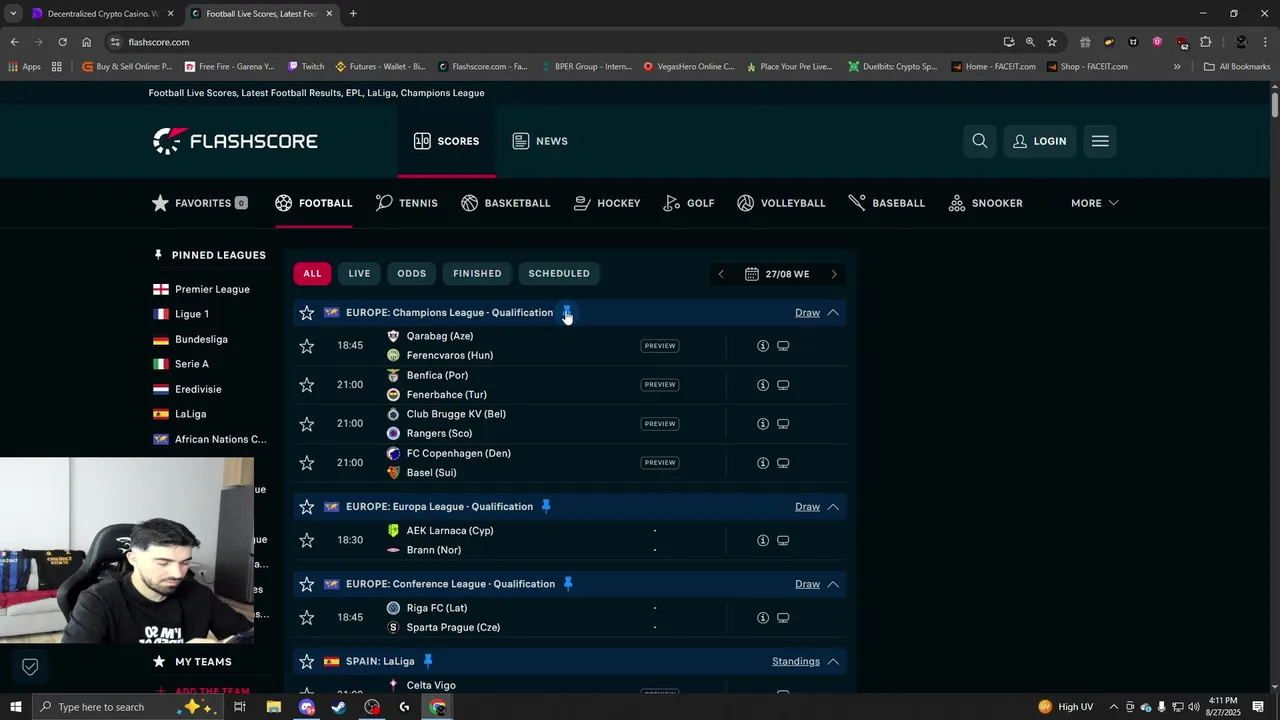Select TENNIS sport
This screenshot has height=720, width=1280.
(x=407, y=203)
